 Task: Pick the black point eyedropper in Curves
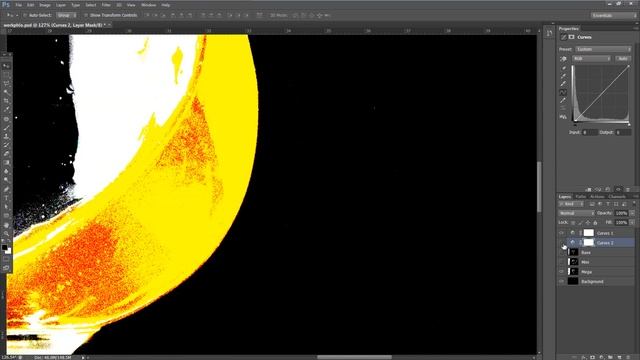point(563,68)
